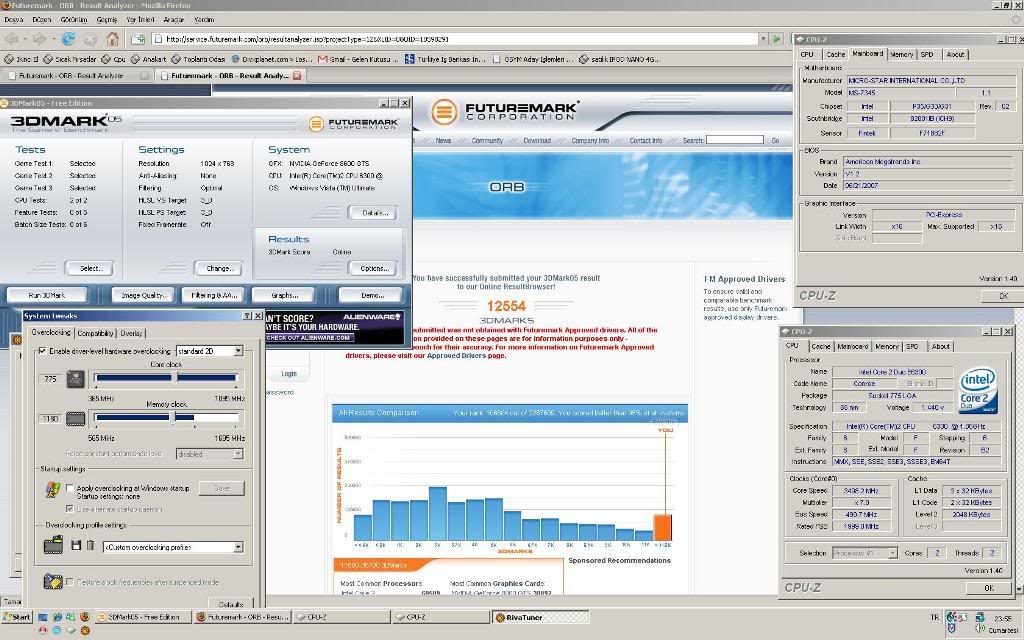Click the Firefox forward arrow
The height and width of the screenshot is (640, 1024).
pyautogui.click(x=39, y=39)
